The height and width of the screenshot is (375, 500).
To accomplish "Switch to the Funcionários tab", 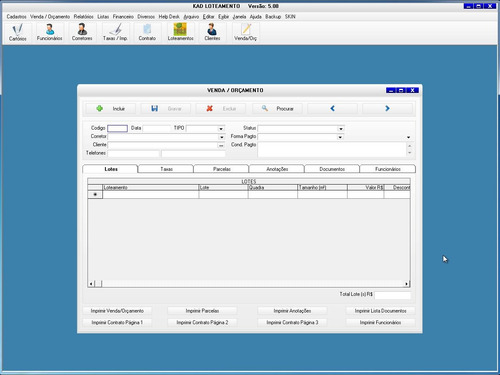I will [x=388, y=169].
